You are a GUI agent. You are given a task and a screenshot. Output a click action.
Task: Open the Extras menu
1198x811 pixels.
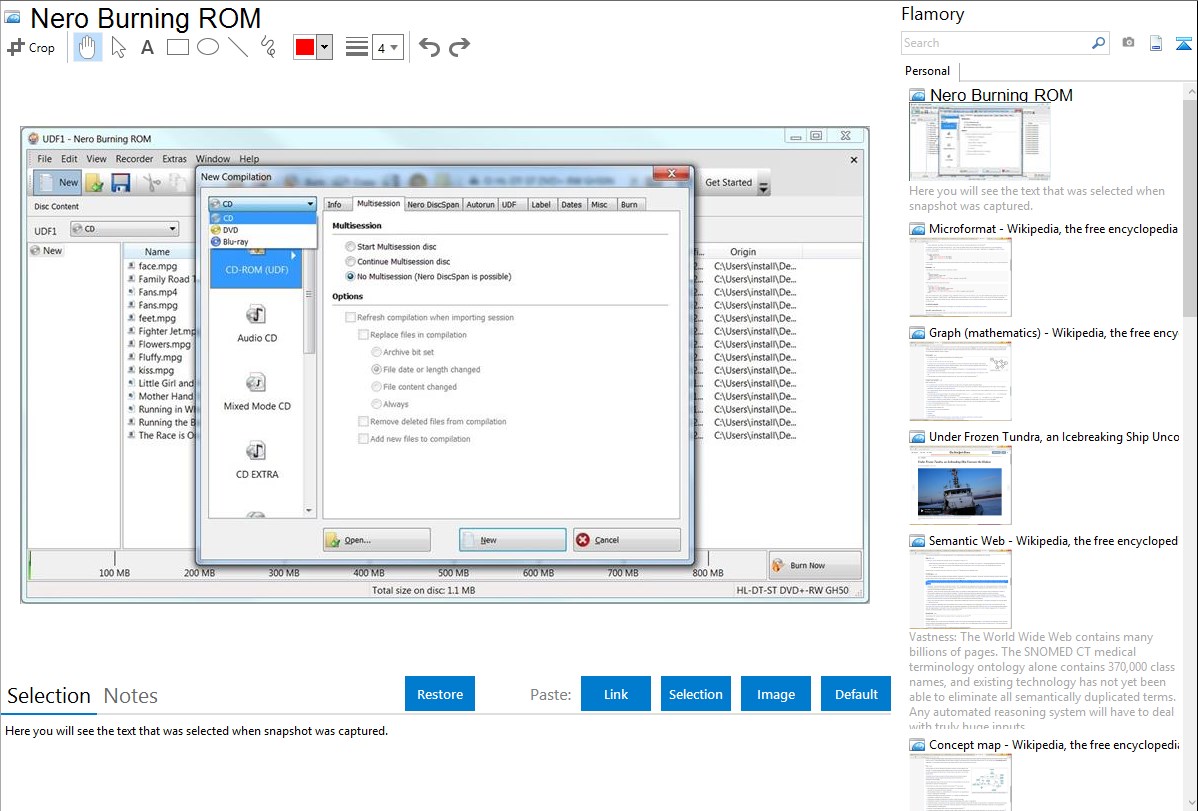(174, 159)
